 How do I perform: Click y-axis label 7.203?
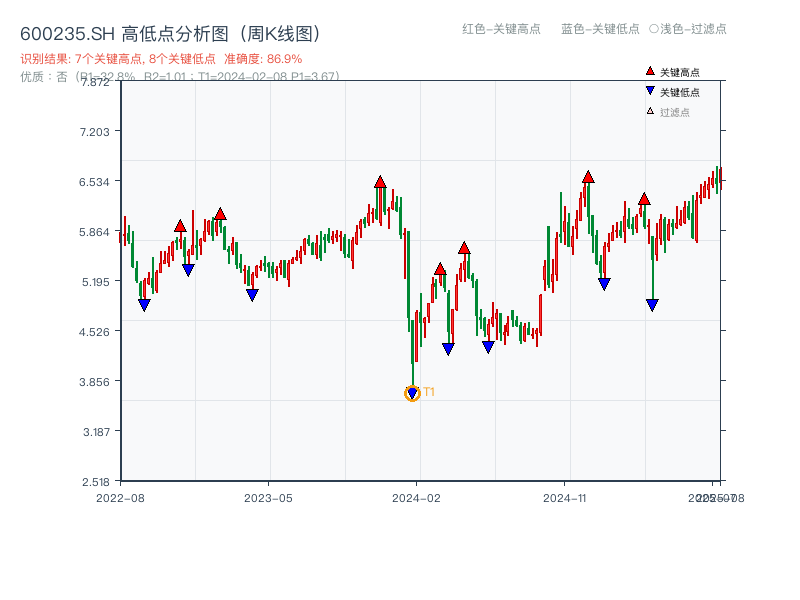(x=94, y=132)
